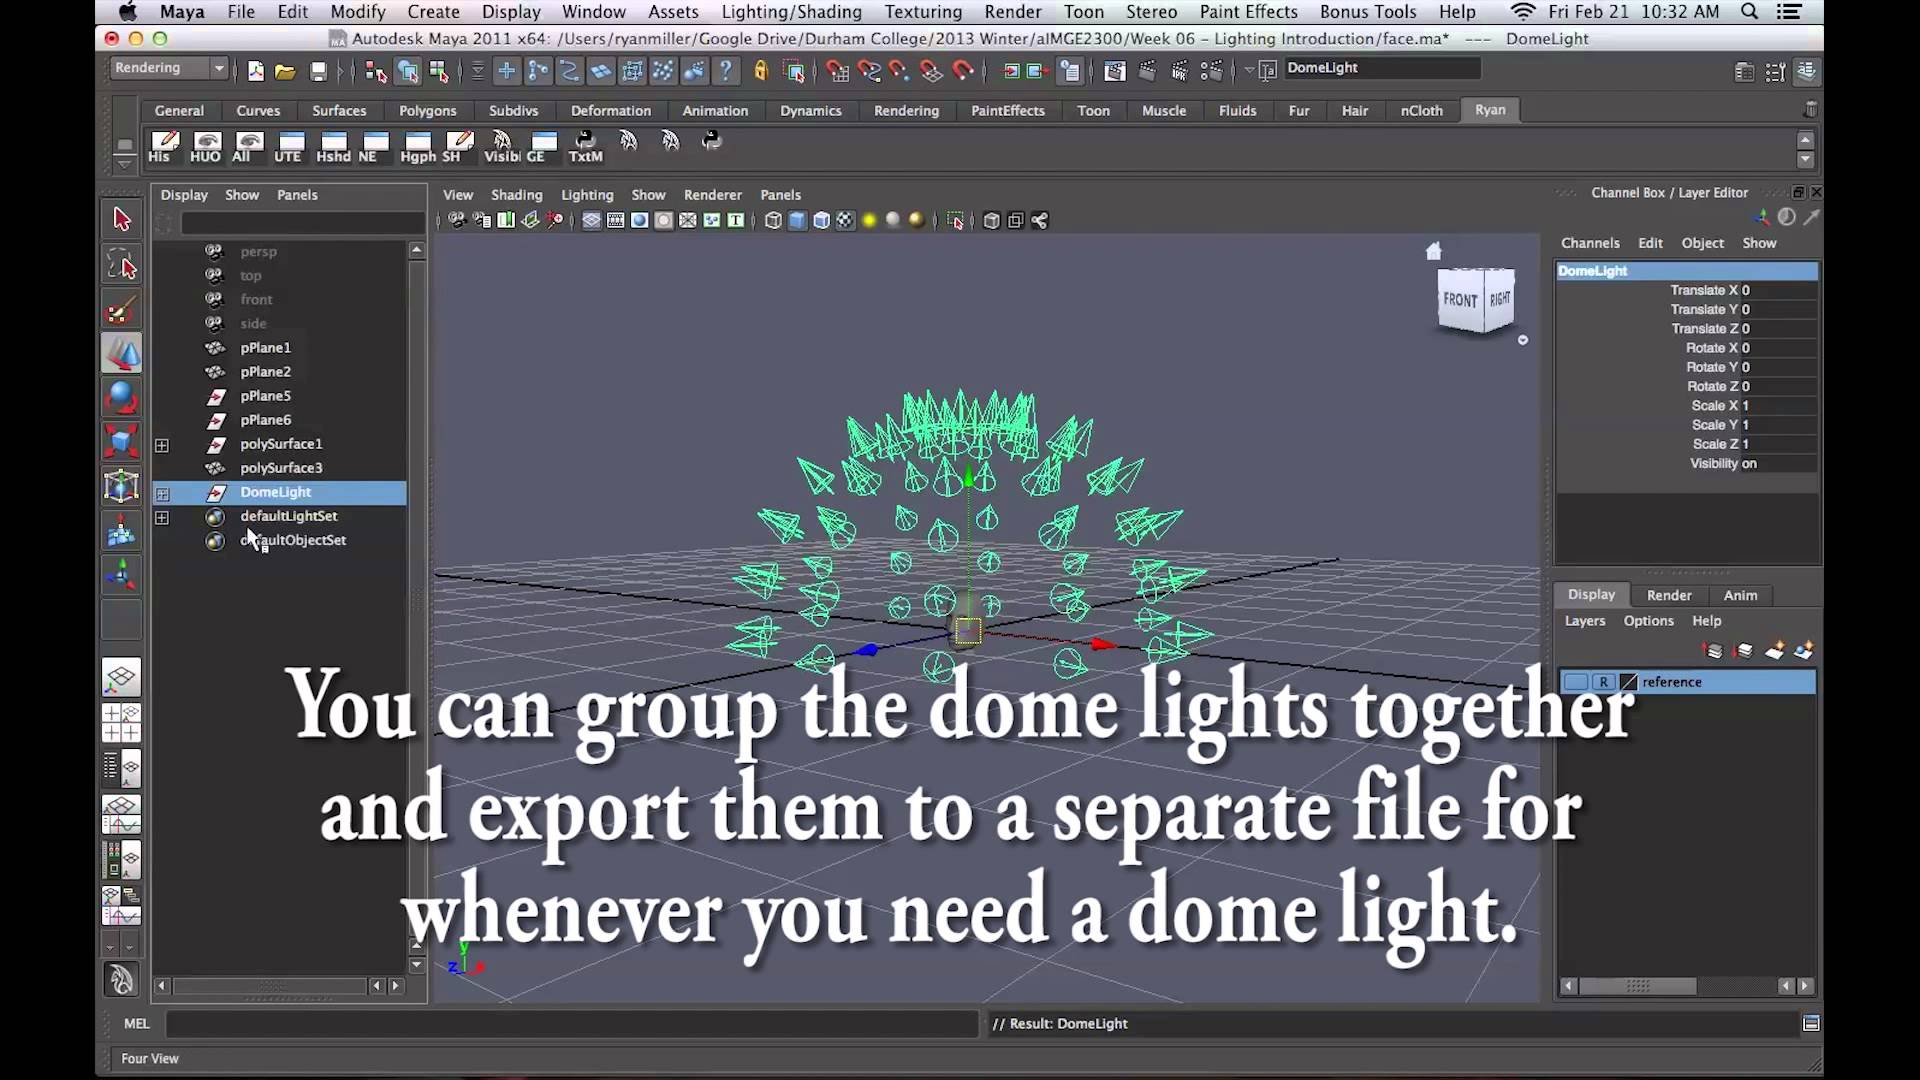Viewport: 1920px width, 1080px height.
Task: Toggle visibility box of reference layer
Action: point(1576,682)
